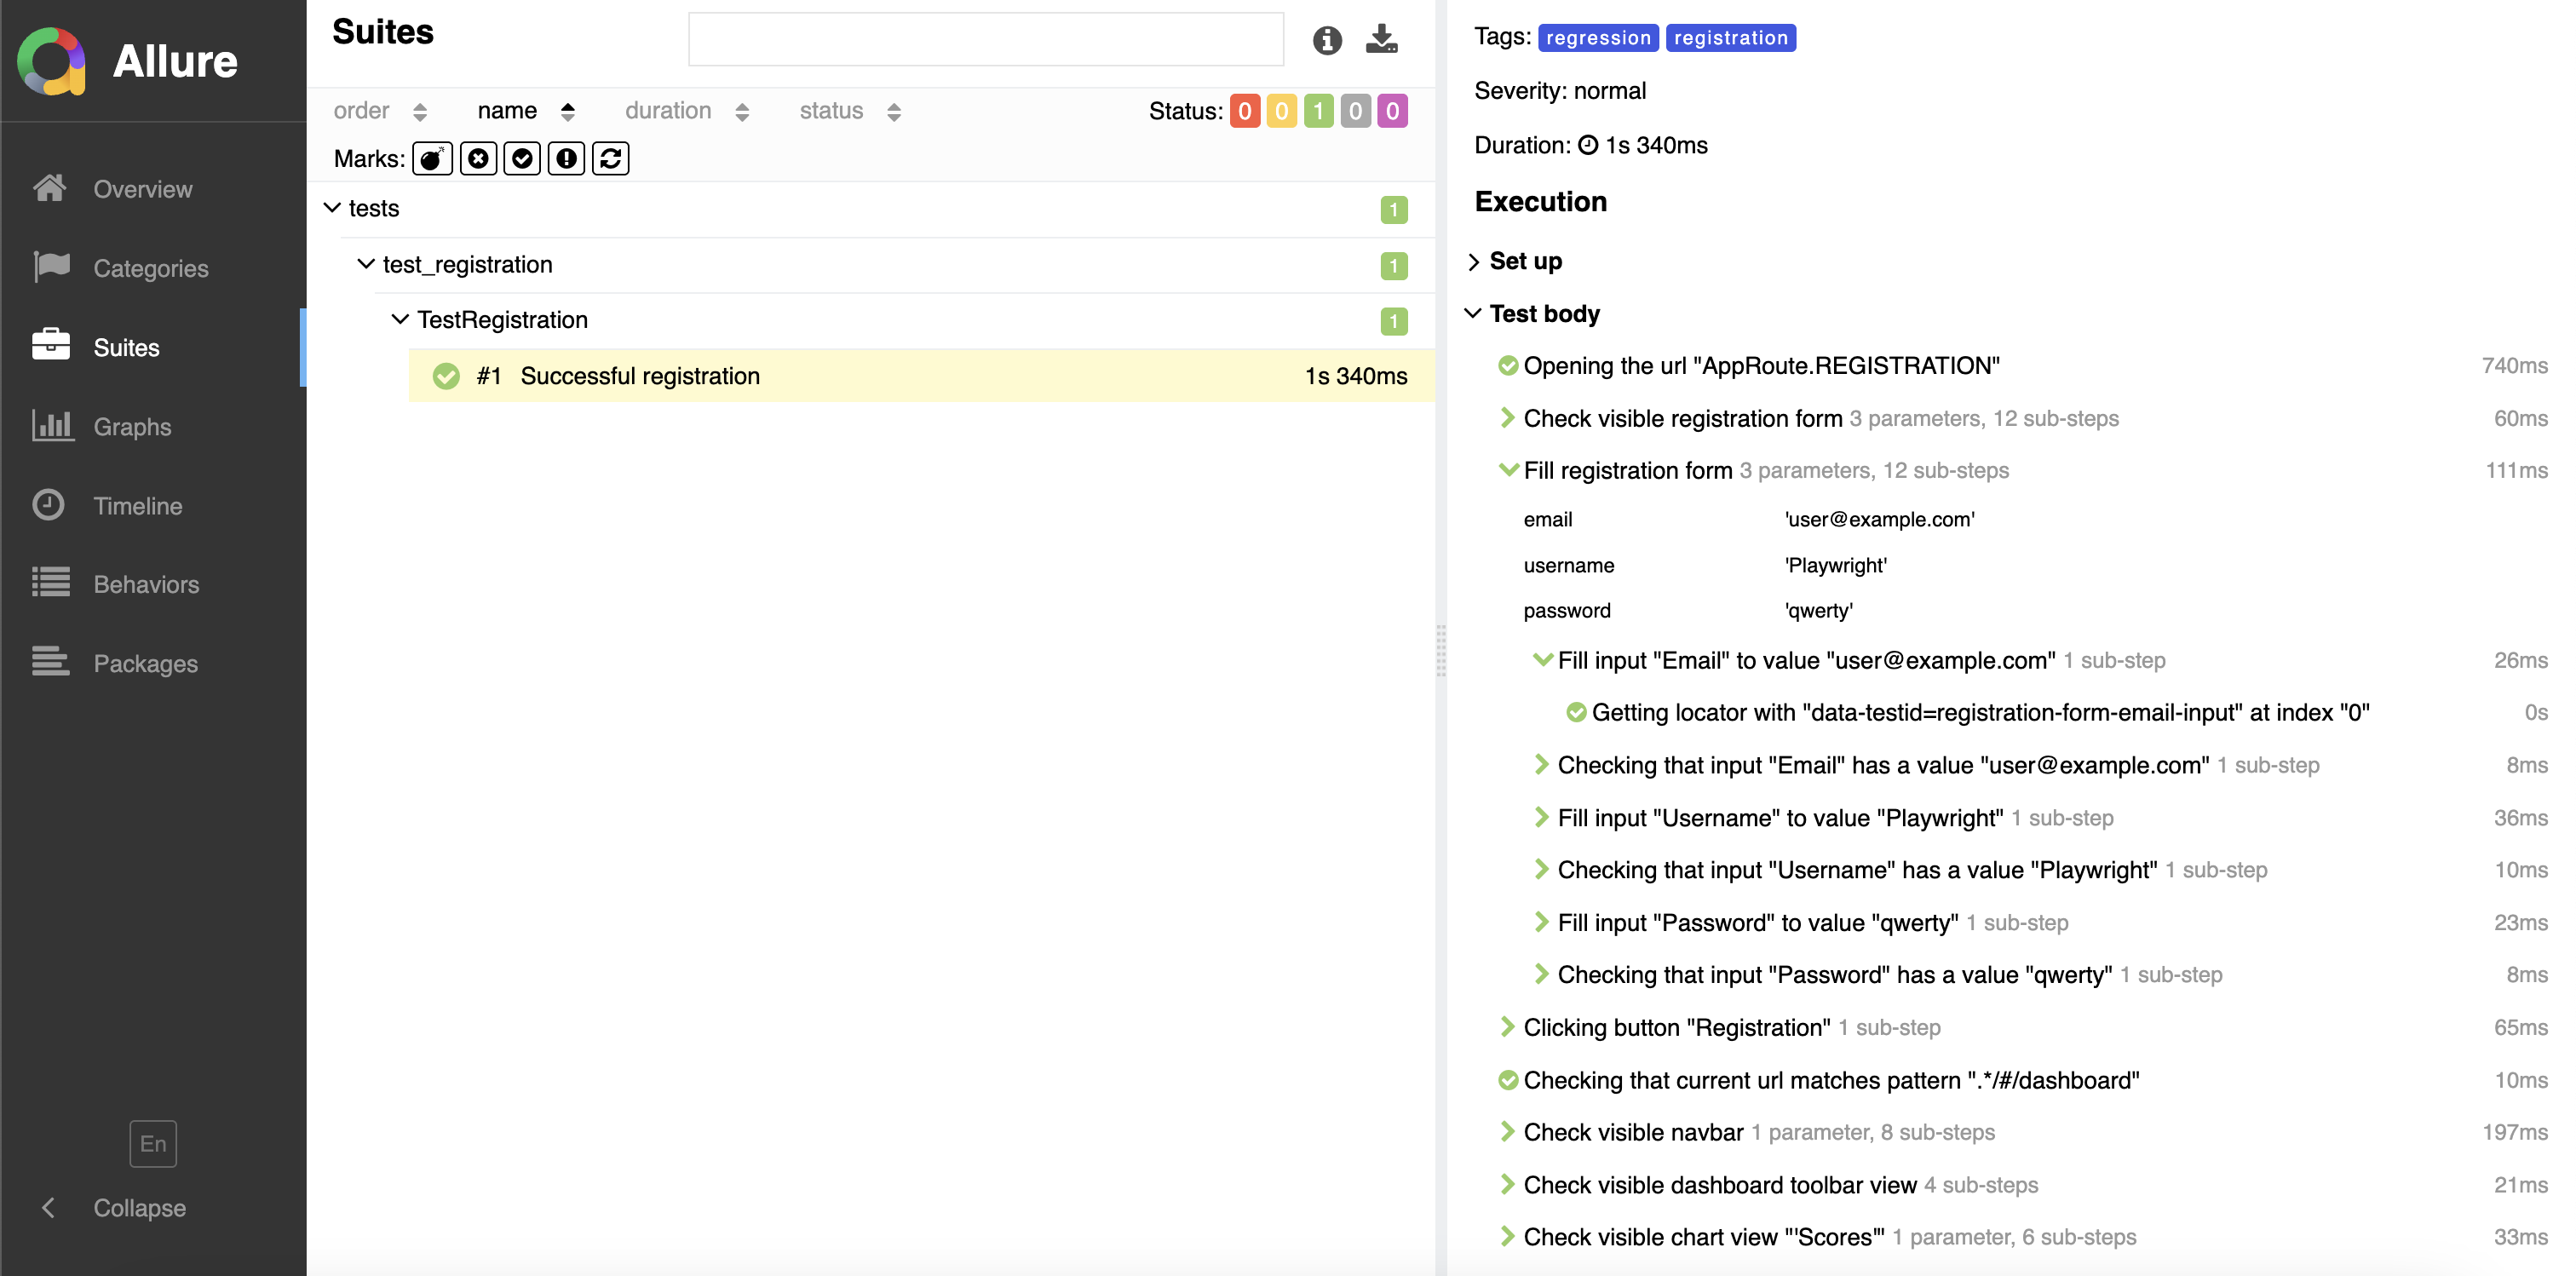
Task: Click the Allure logo icon
Action: [x=51, y=61]
